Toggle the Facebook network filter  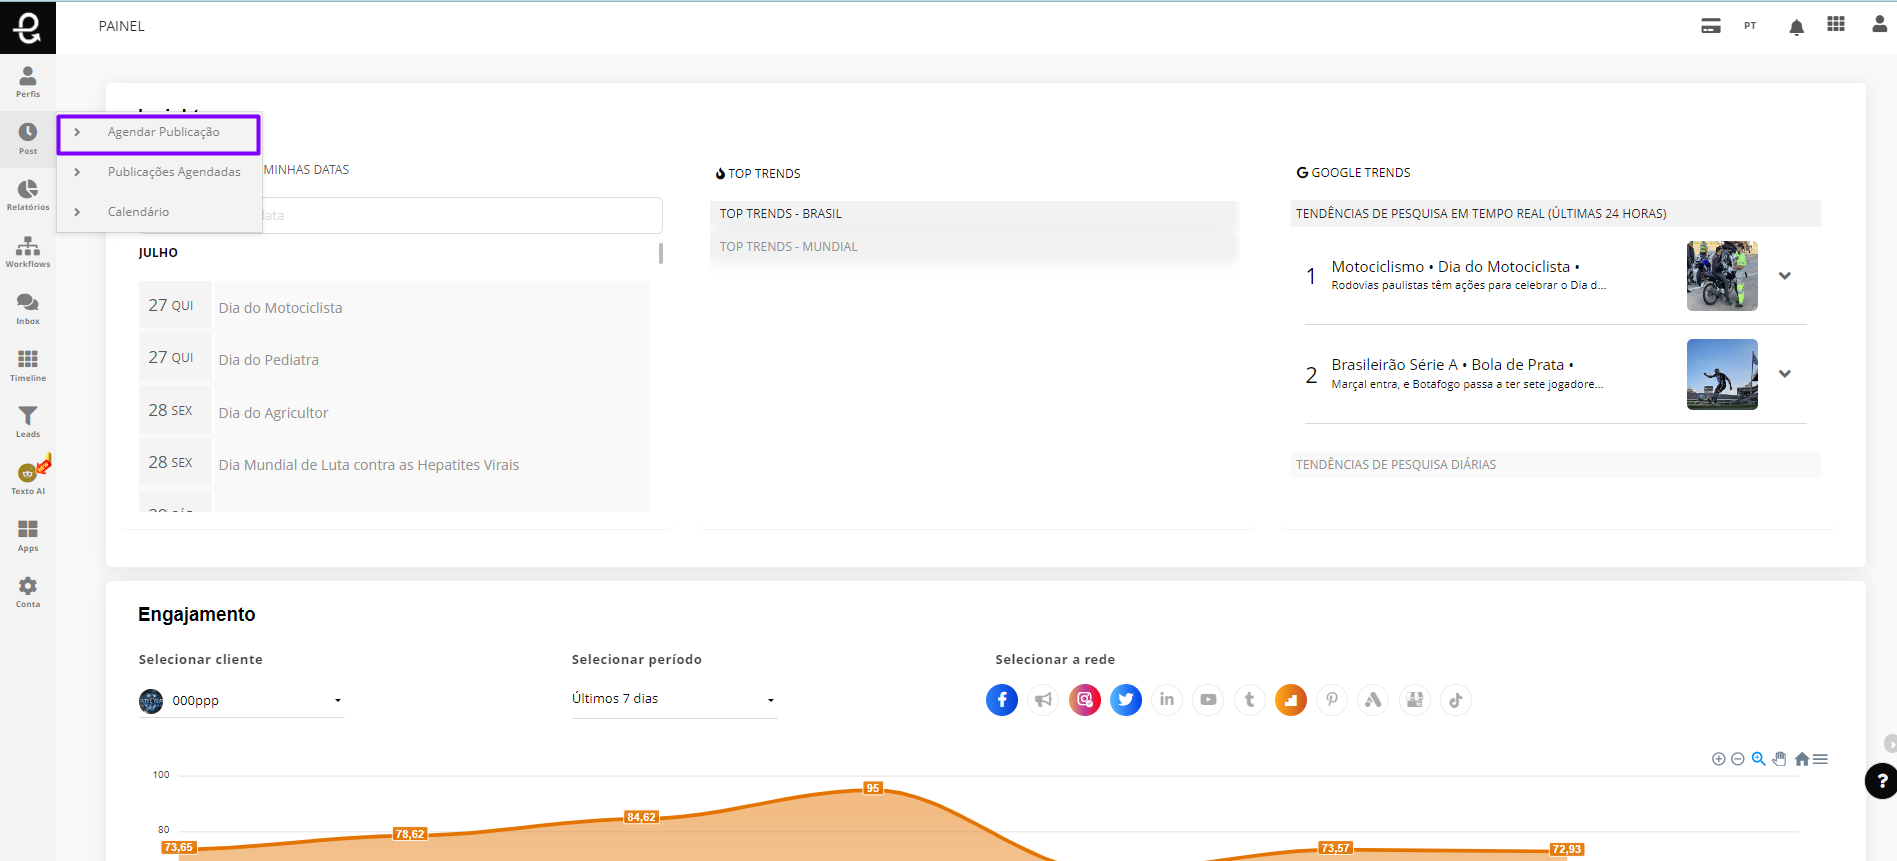pyautogui.click(x=1002, y=700)
